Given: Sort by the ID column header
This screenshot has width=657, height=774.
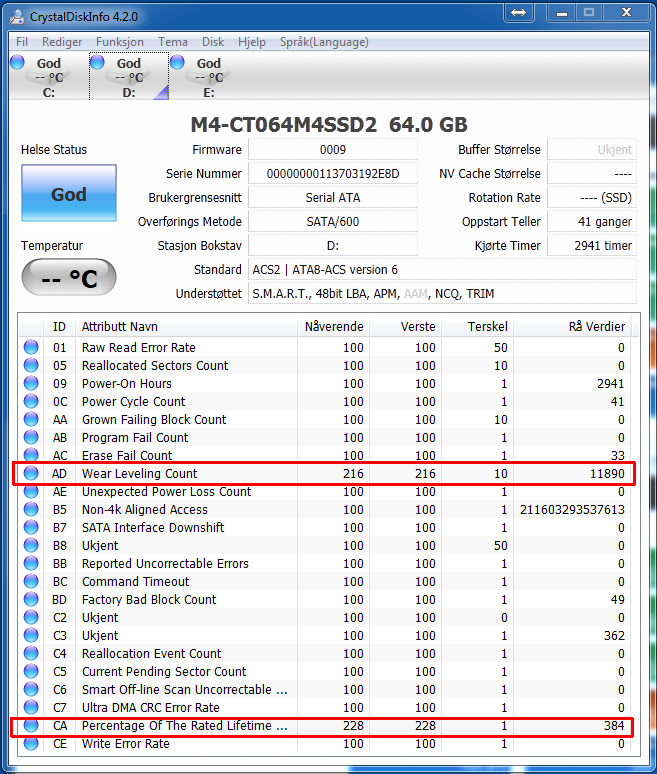Looking at the screenshot, I should tap(59, 326).
